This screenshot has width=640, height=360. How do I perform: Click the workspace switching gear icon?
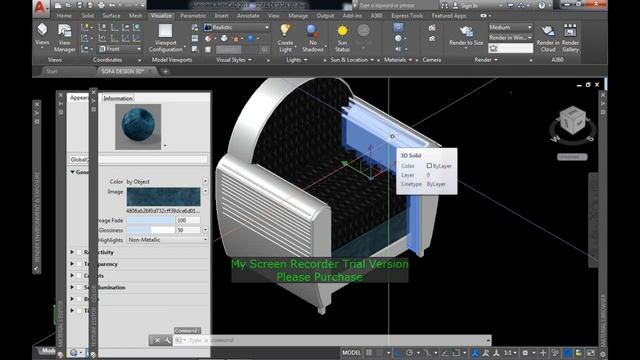(525, 353)
